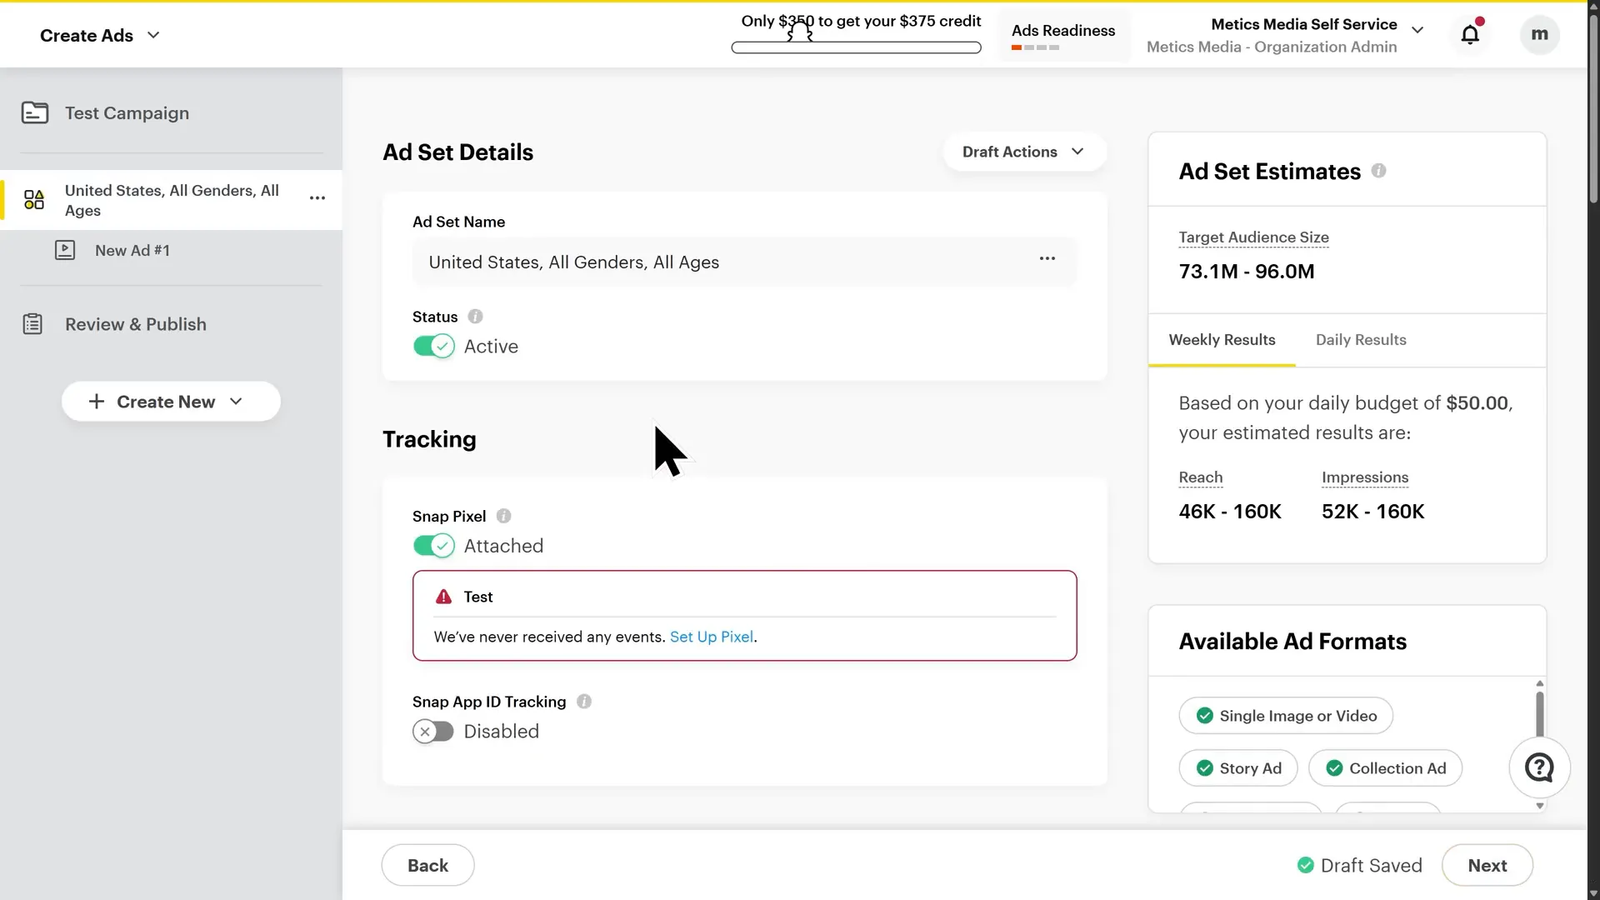1600x900 pixels.
Task: Open the Metics Media Self Service account chevron
Action: coord(1417,30)
